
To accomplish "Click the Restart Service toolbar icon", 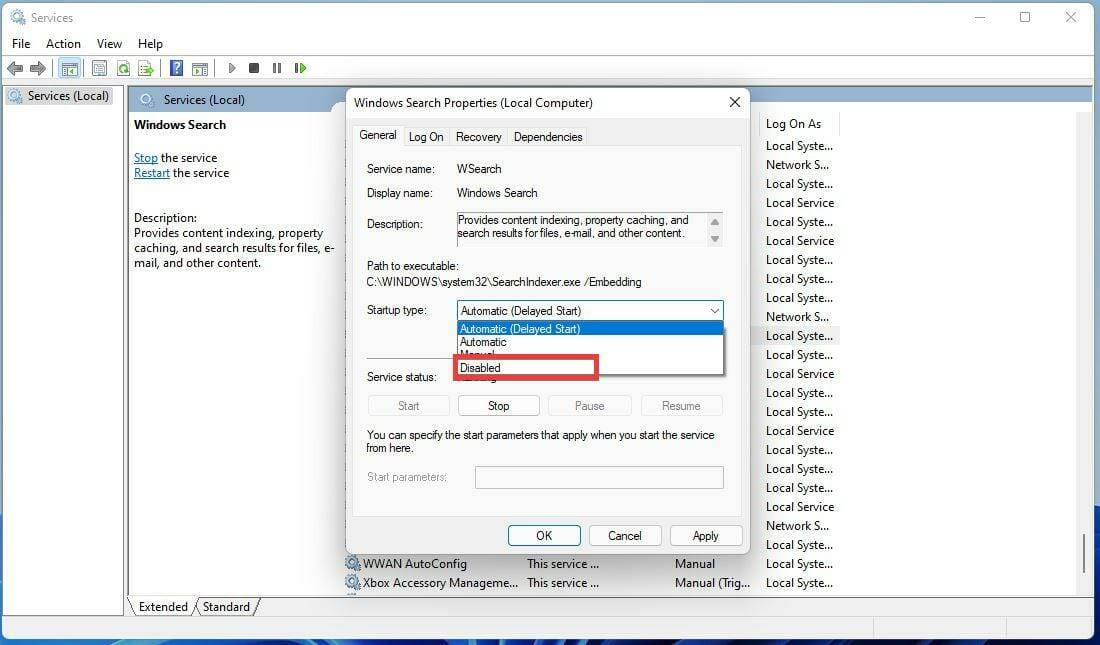I will 301,68.
